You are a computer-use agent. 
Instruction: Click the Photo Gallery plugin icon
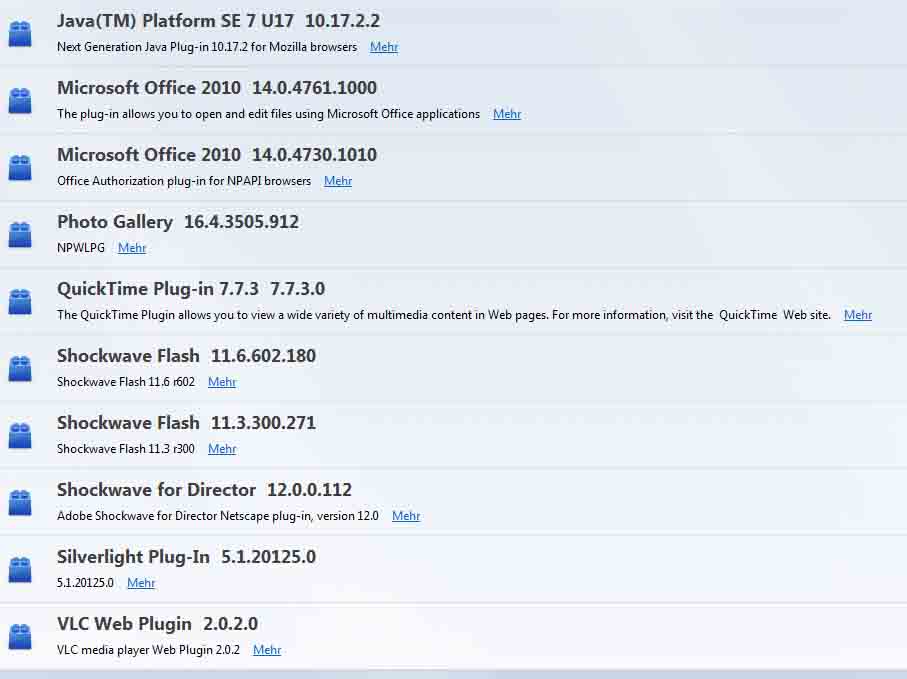click(x=20, y=235)
